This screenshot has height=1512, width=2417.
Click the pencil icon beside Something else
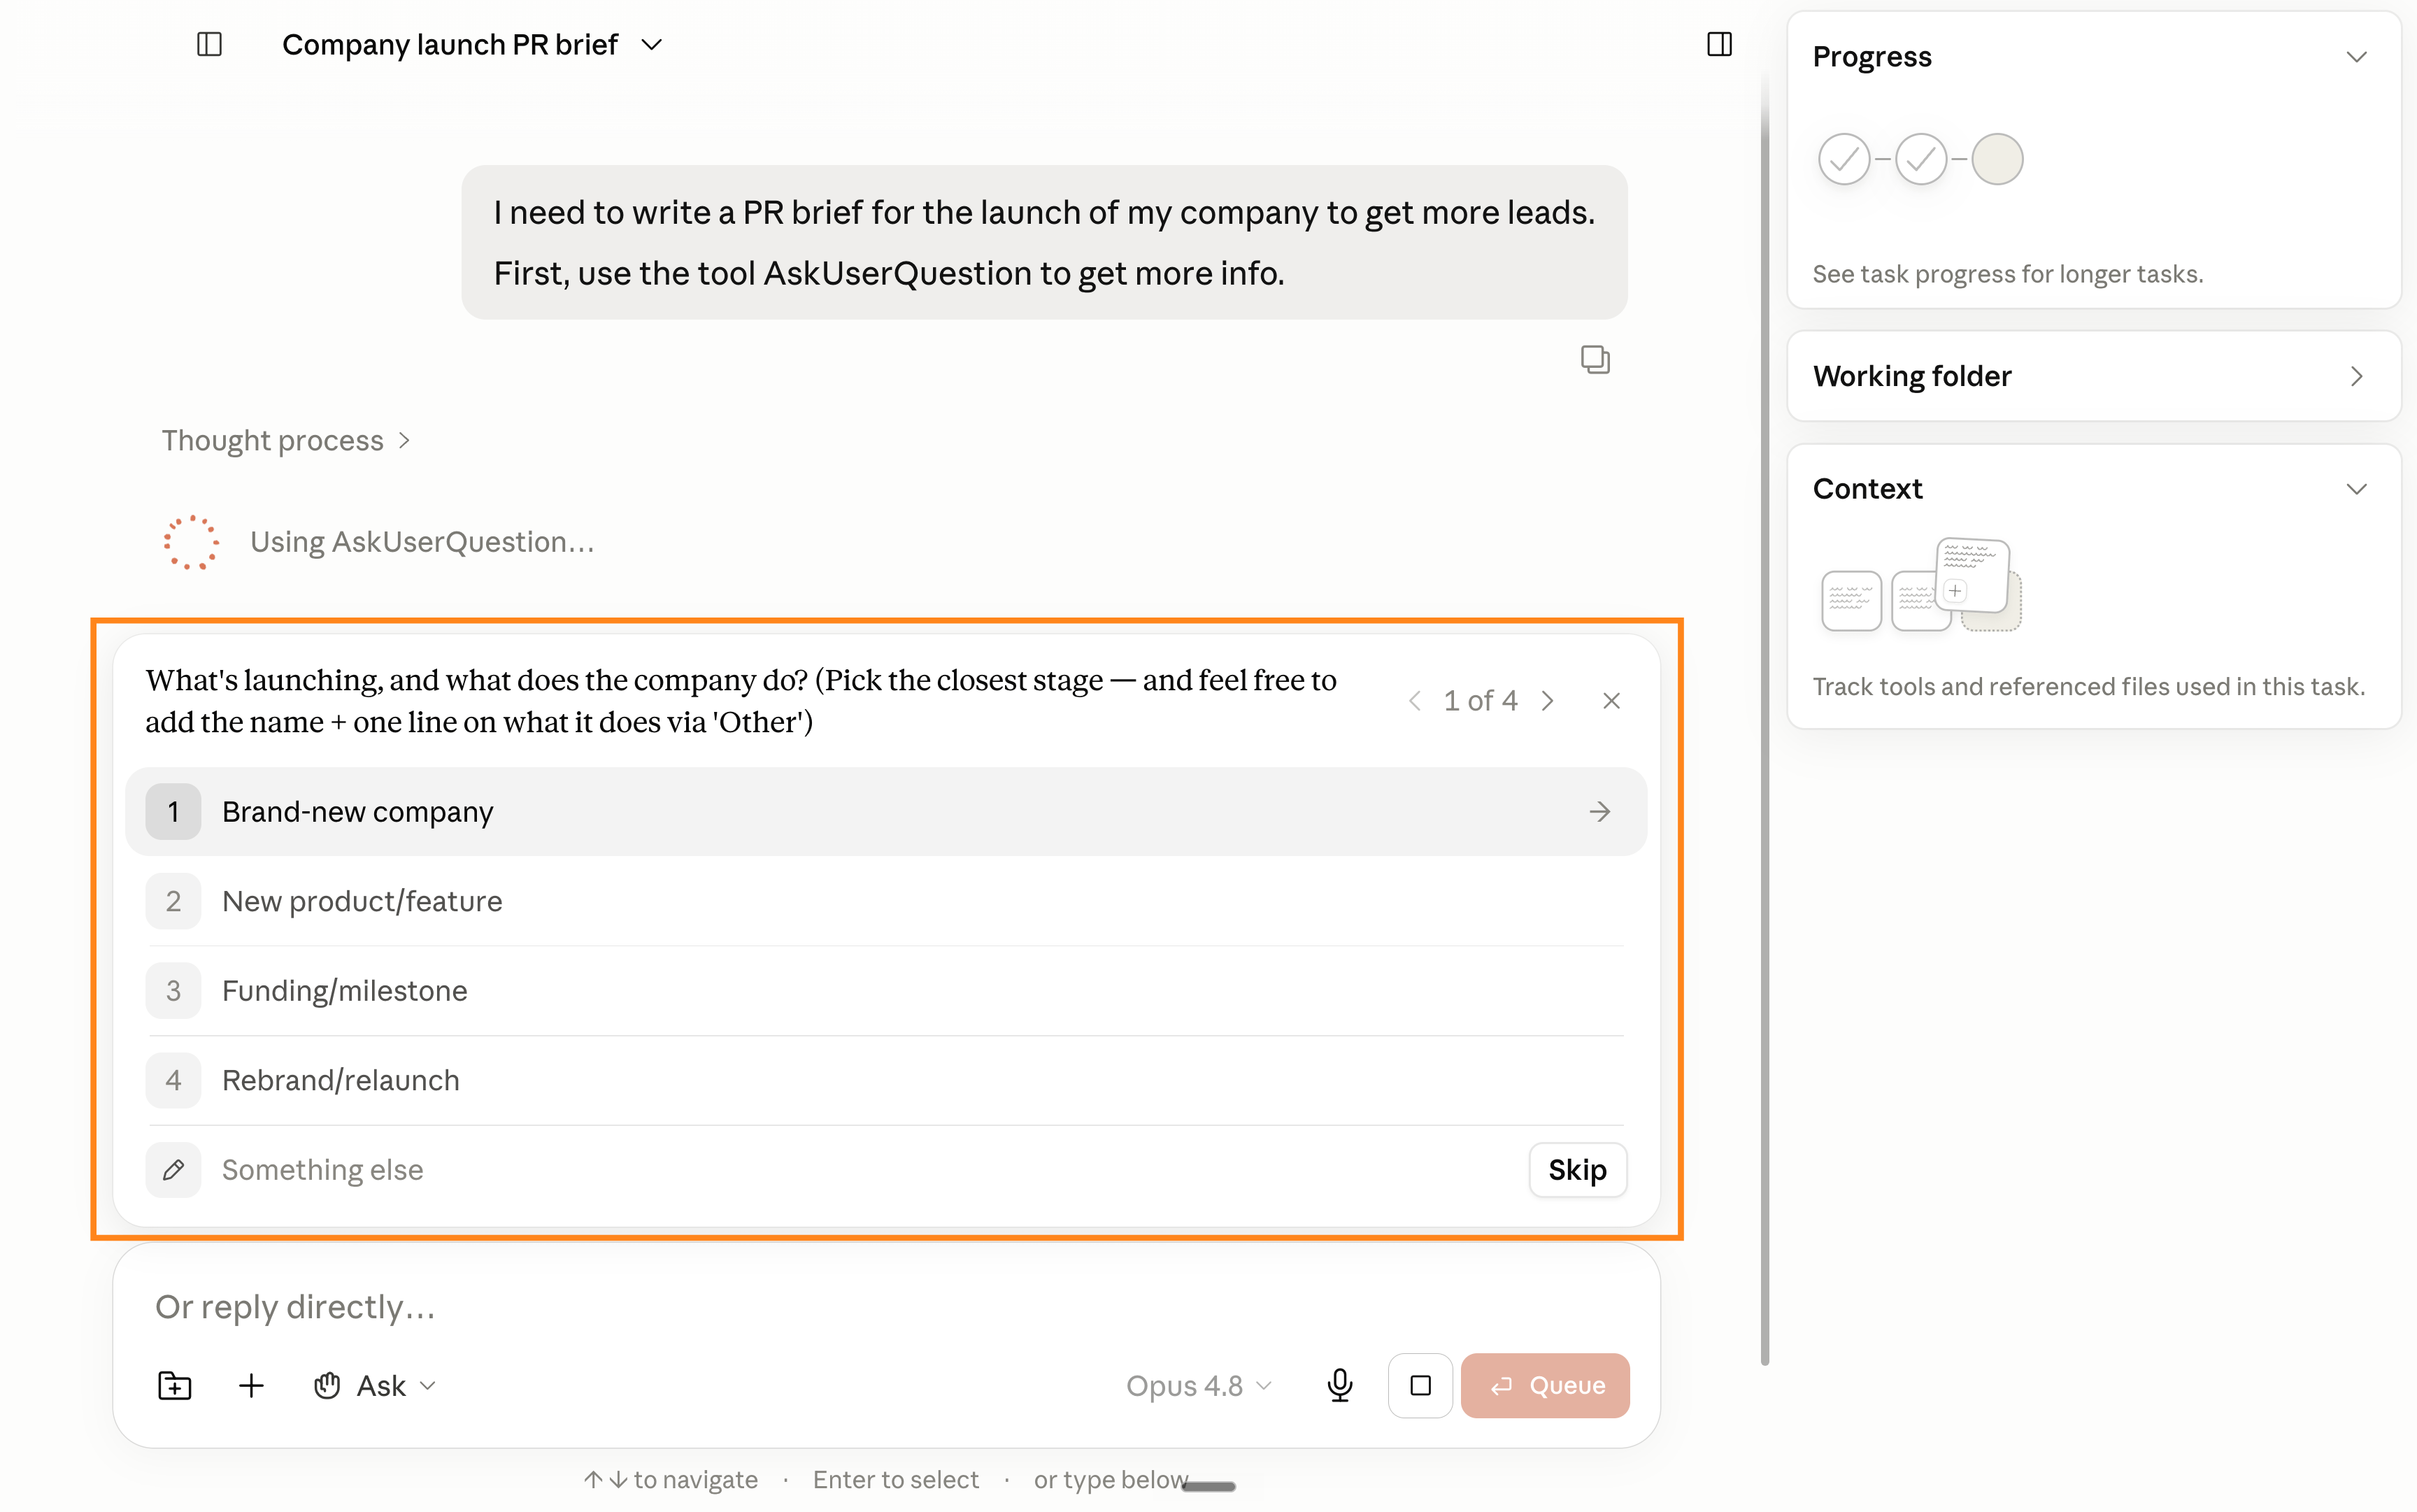tap(173, 1169)
